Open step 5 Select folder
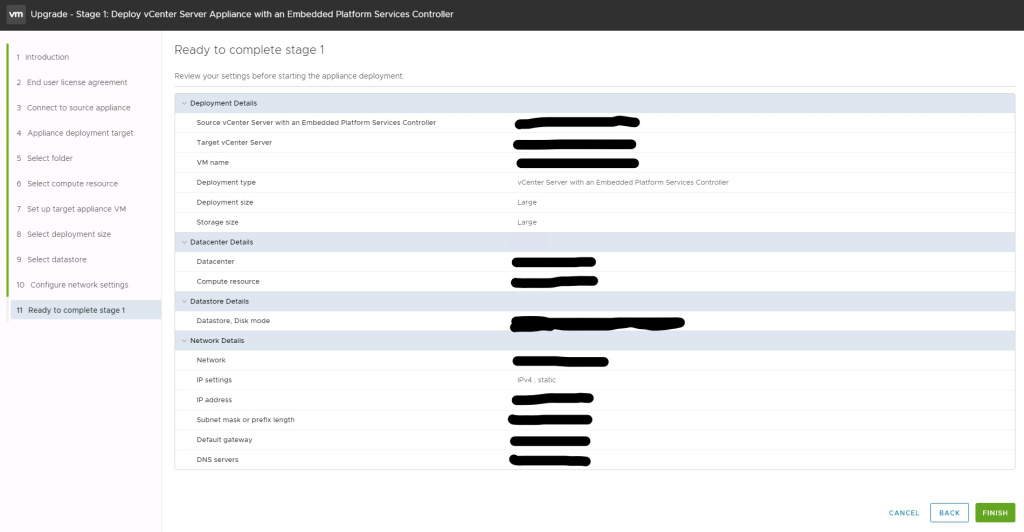The image size is (1024, 532). coord(44,159)
